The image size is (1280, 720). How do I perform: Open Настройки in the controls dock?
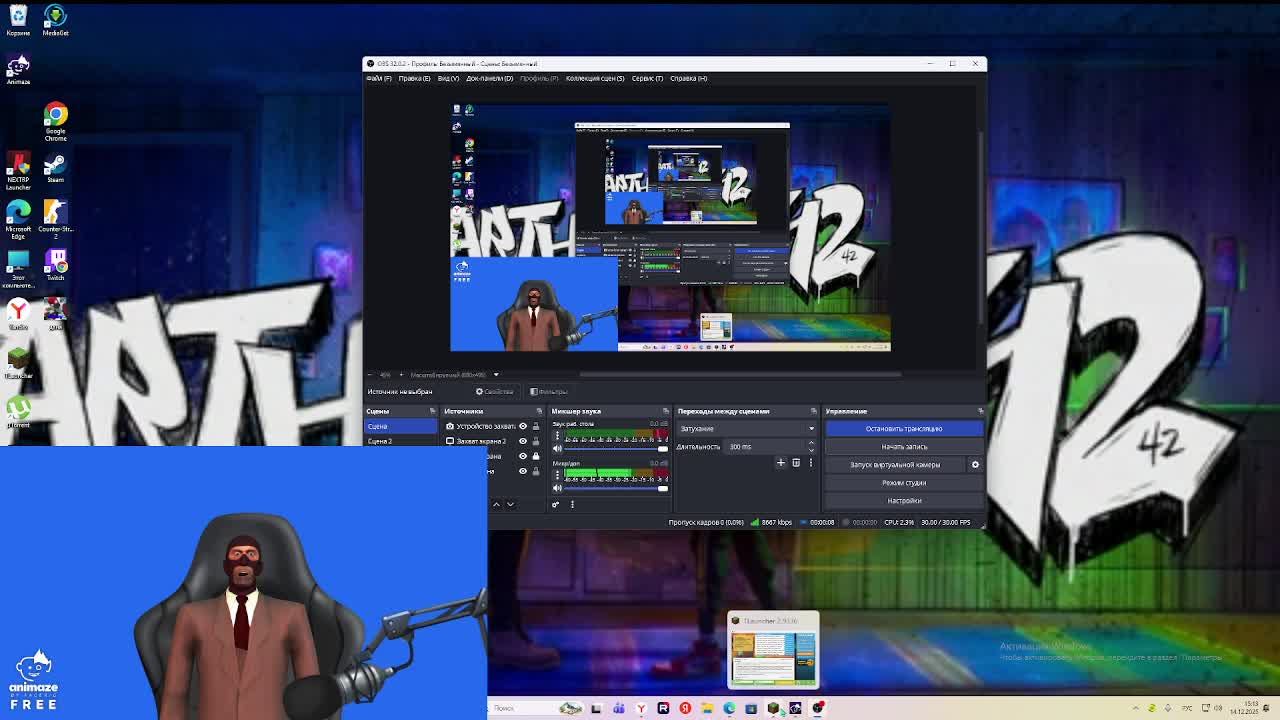point(904,501)
